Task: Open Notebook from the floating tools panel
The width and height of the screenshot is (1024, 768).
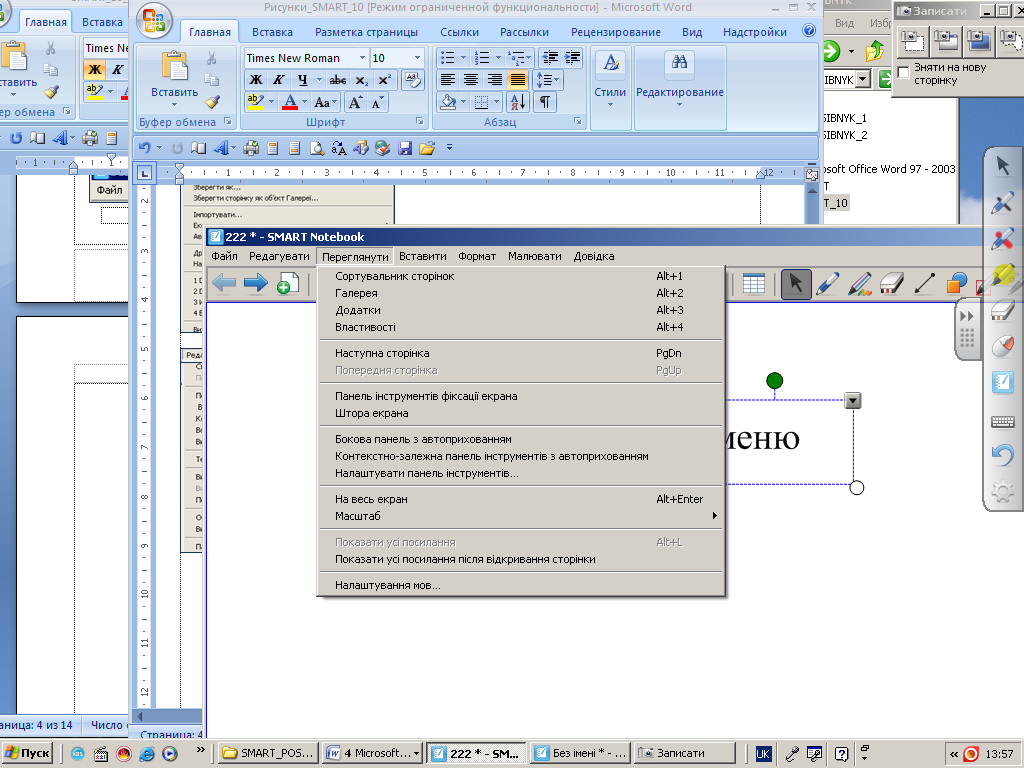Action: 1002,382
